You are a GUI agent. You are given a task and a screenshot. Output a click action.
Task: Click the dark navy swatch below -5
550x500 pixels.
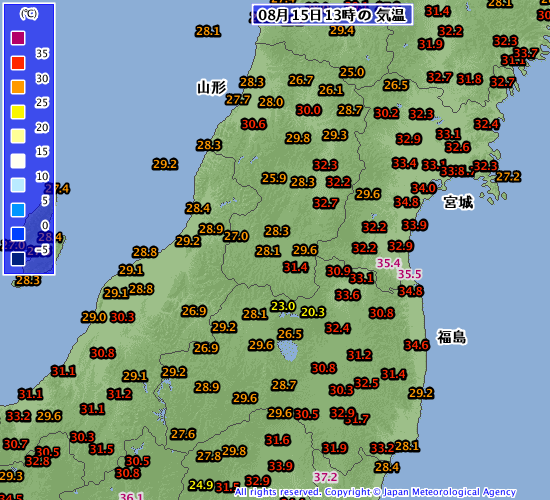pos(18,259)
